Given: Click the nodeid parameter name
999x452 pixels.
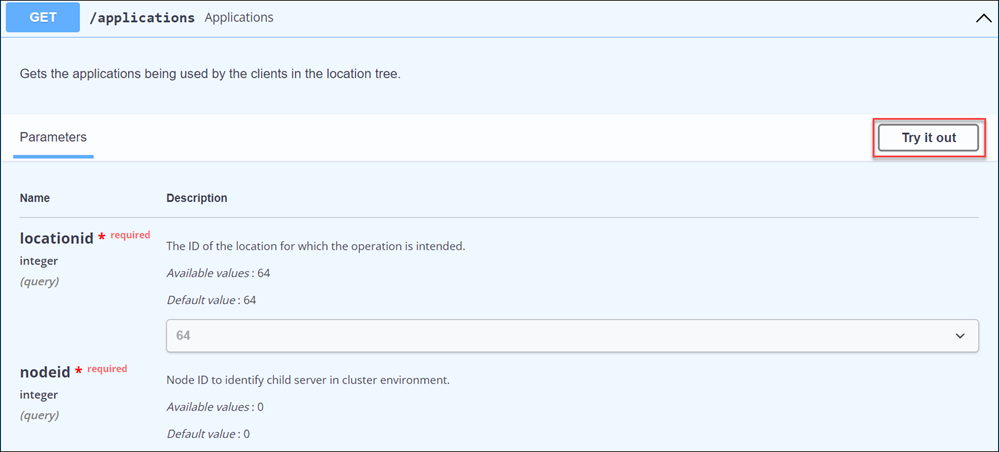Looking at the screenshot, I should 45,372.
